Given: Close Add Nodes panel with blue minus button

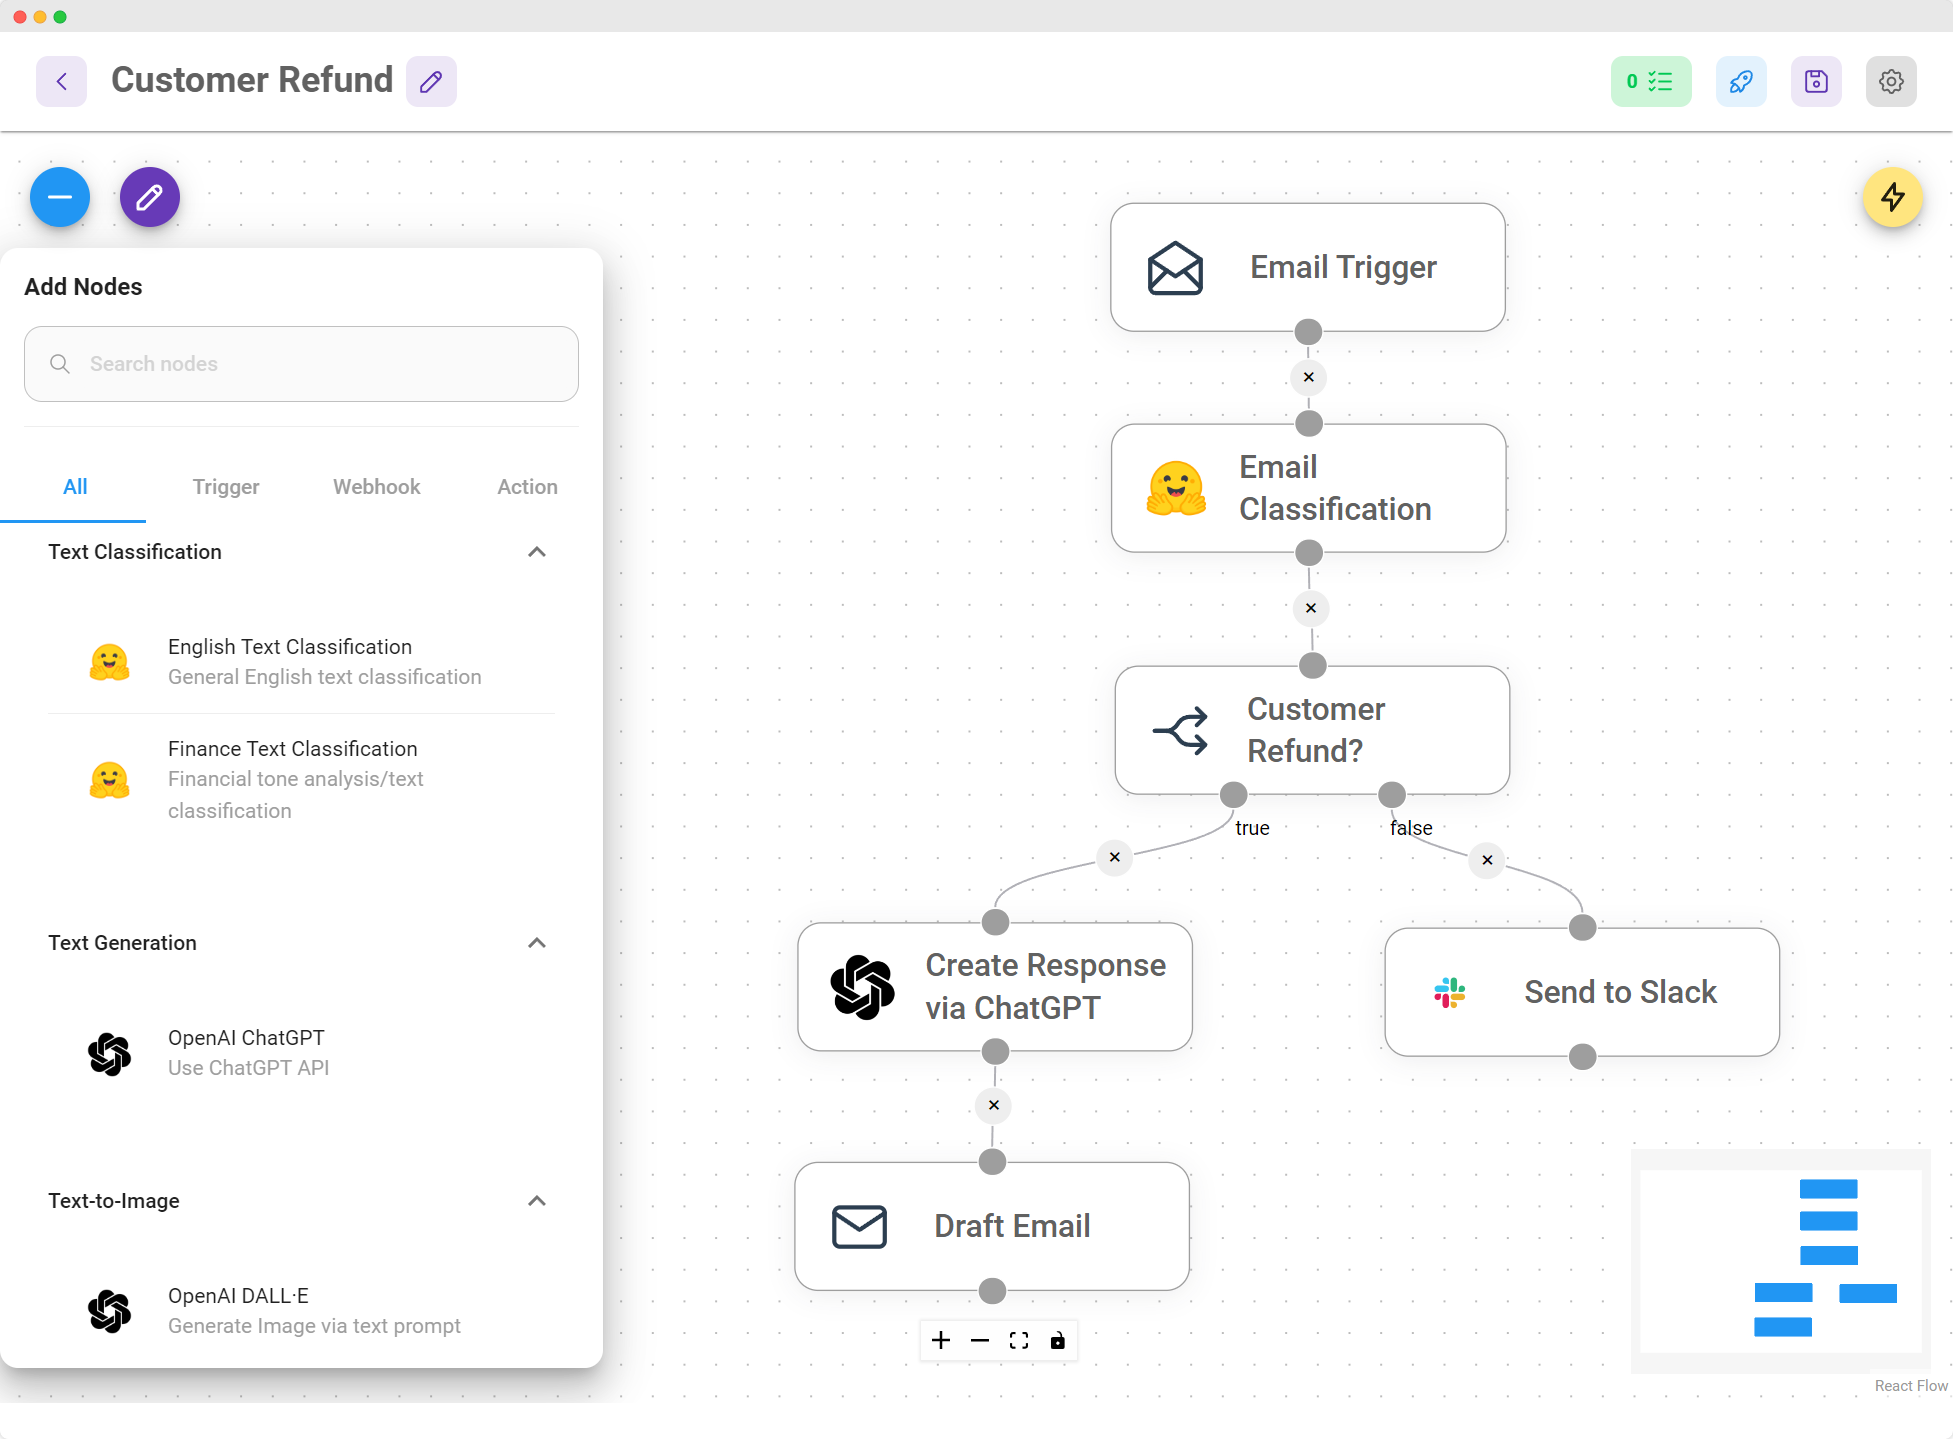Looking at the screenshot, I should 60,197.
